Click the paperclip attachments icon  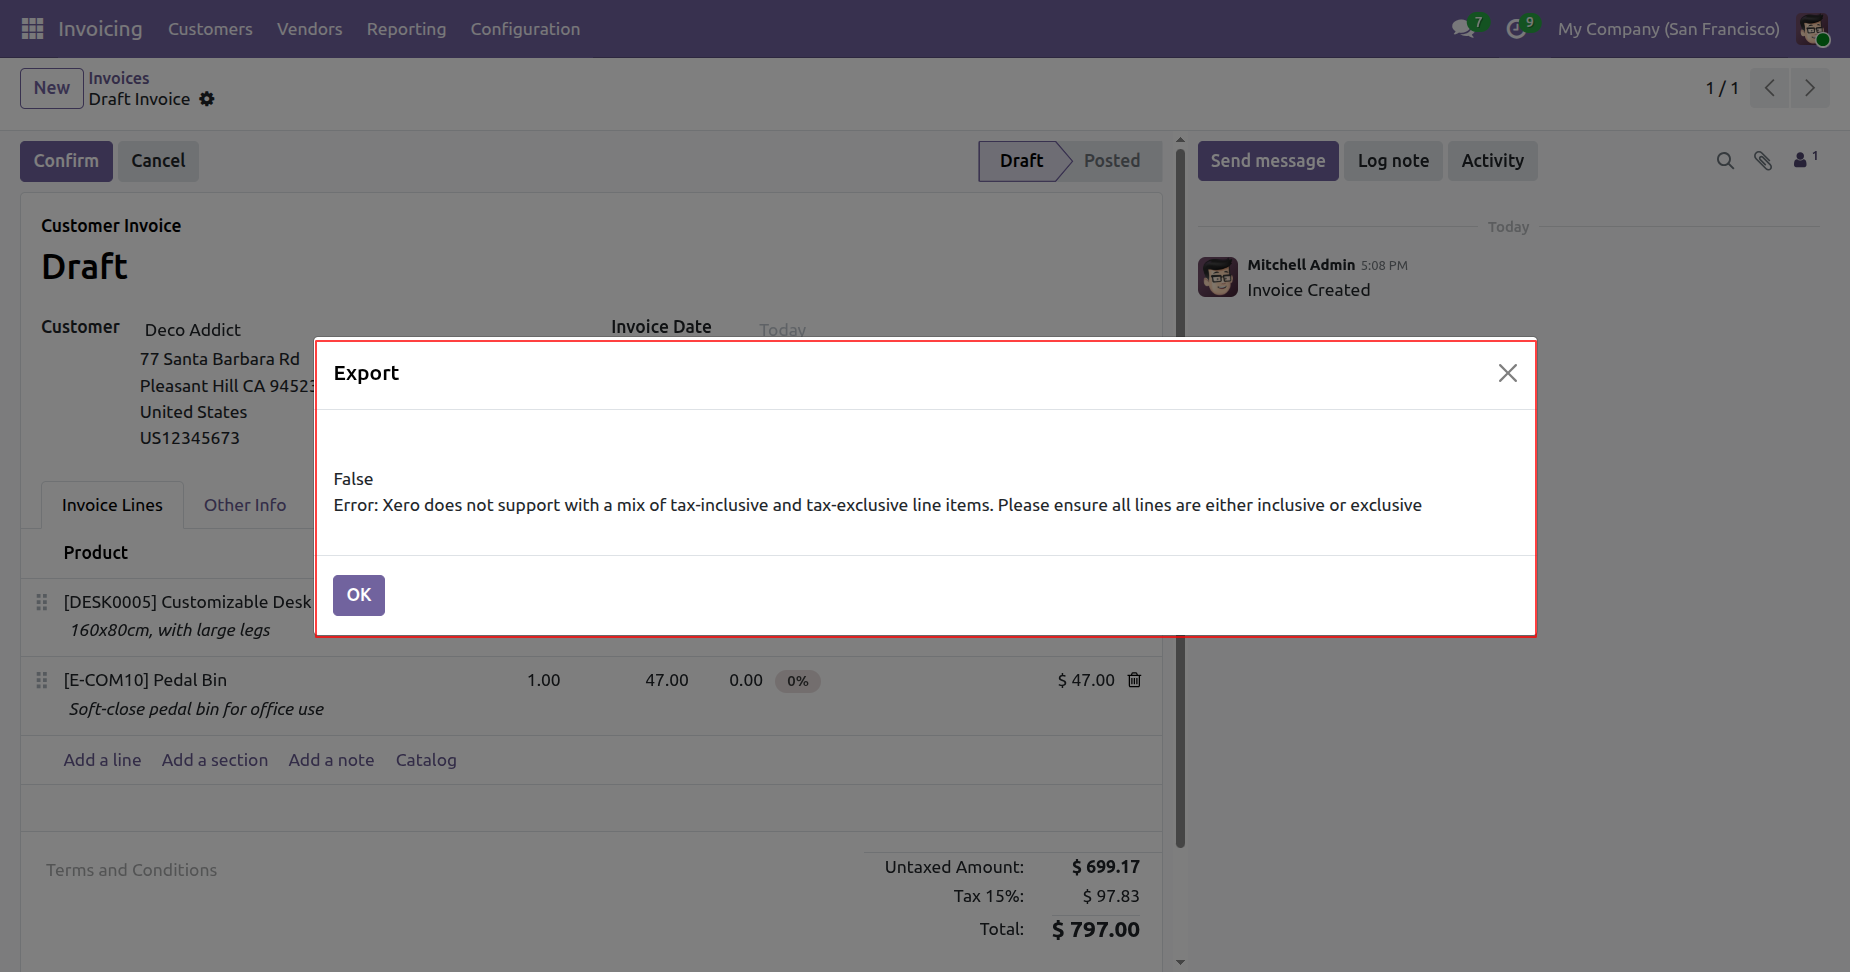pyautogui.click(x=1763, y=161)
